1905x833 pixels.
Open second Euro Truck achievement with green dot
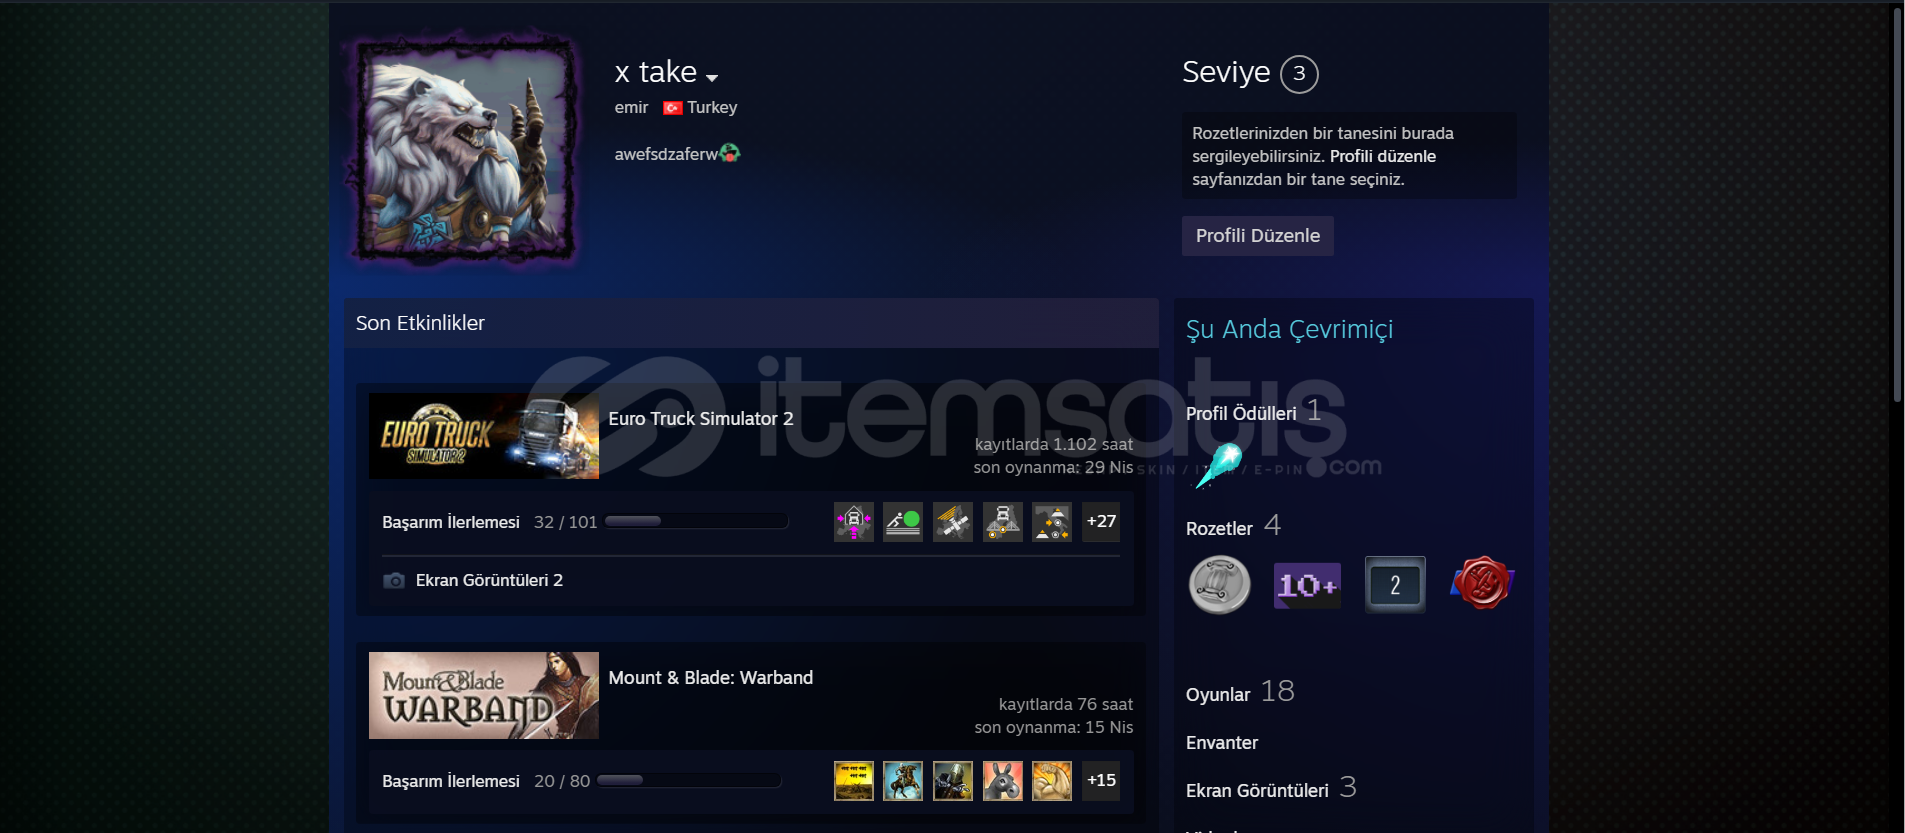tap(903, 522)
